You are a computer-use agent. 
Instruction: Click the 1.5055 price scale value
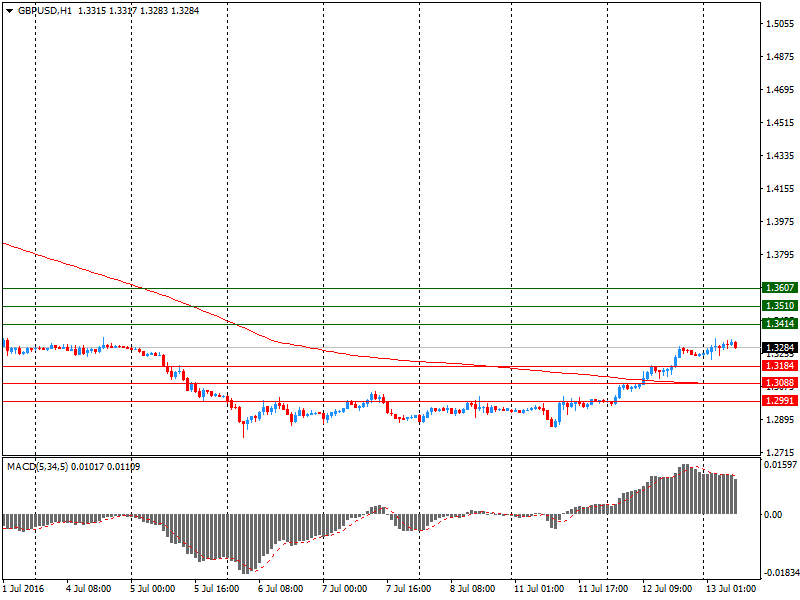[780, 23]
